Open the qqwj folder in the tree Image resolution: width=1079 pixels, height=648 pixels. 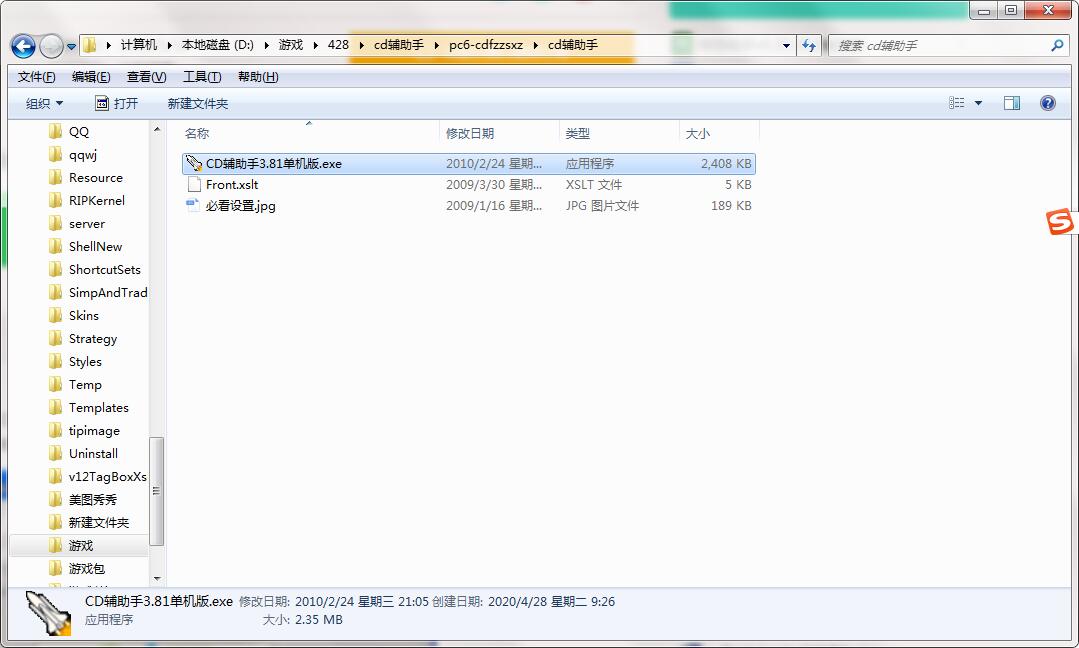point(83,155)
